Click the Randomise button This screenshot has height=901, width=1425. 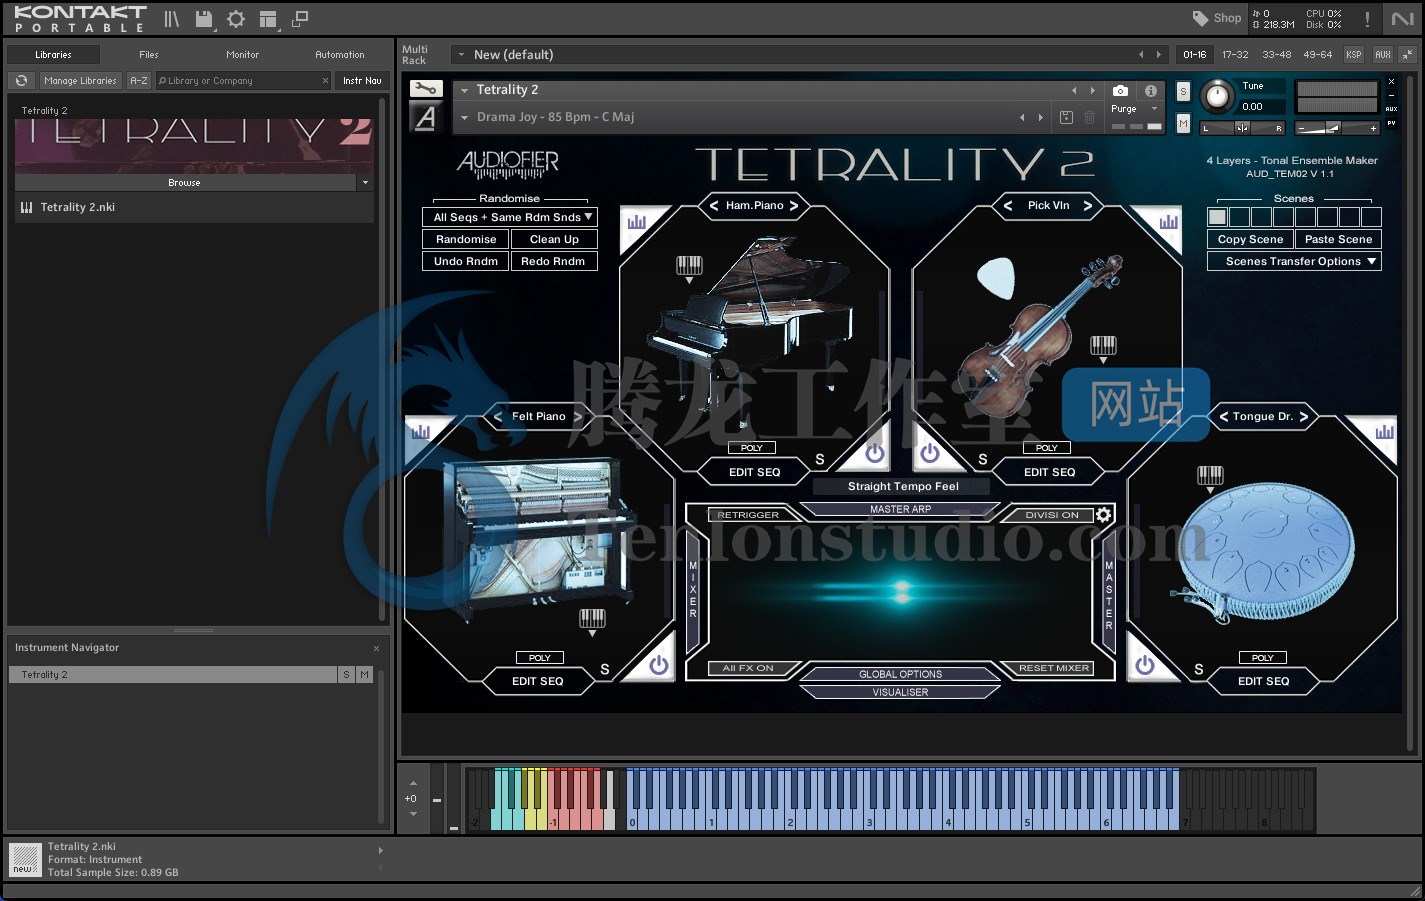(x=466, y=239)
